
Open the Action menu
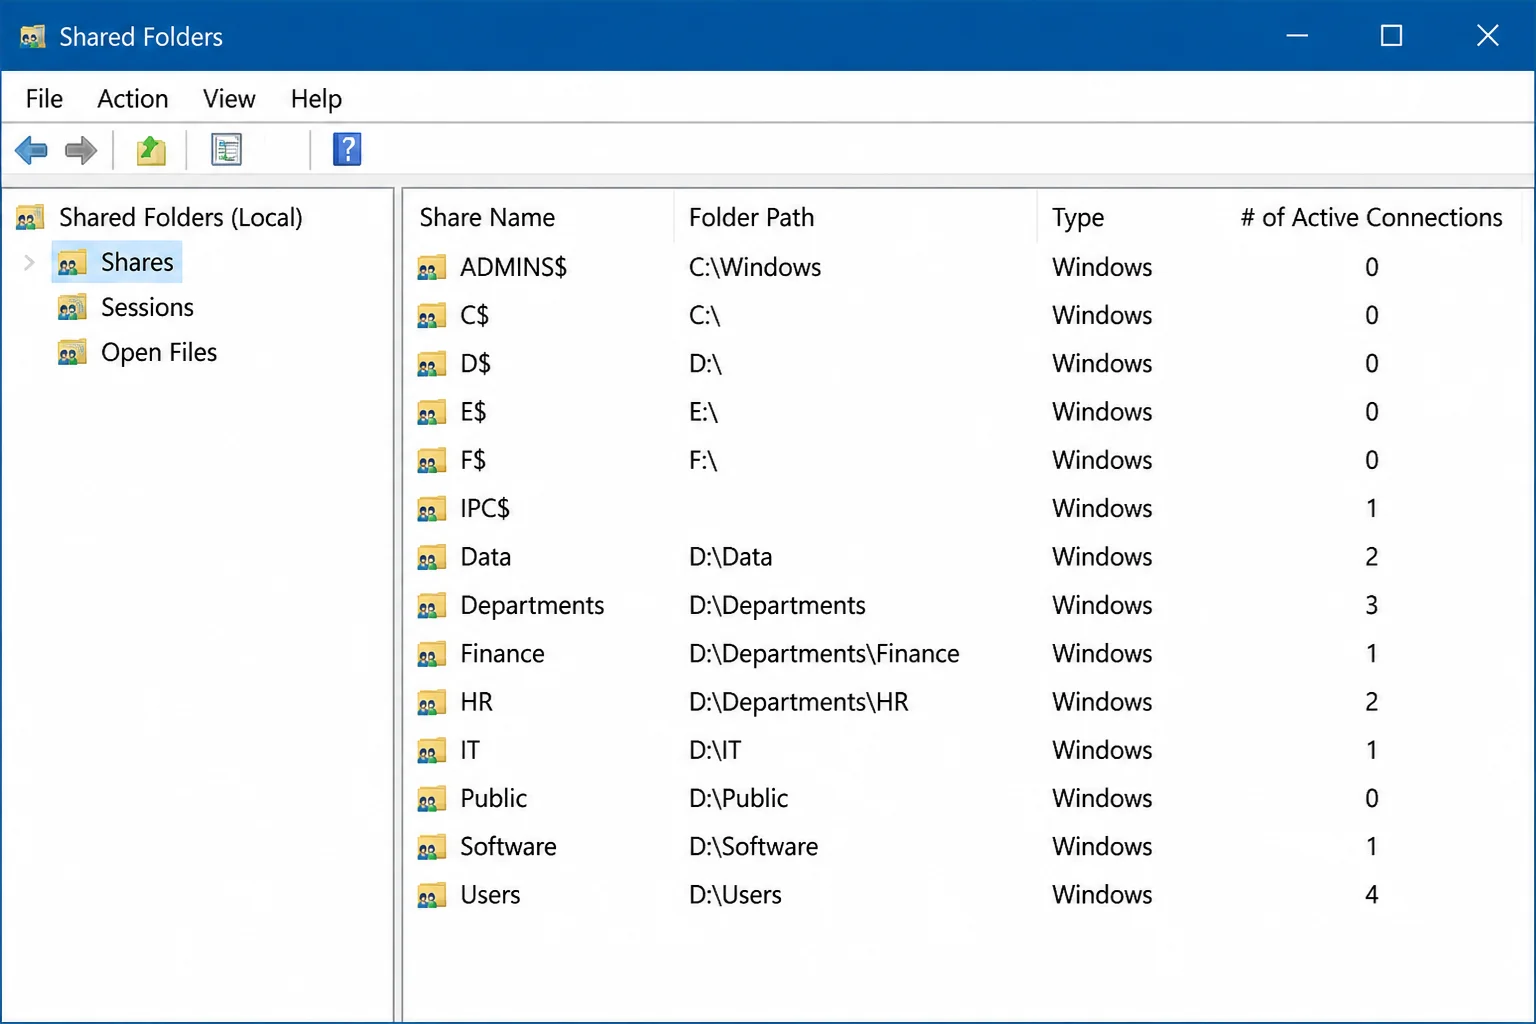point(133,99)
